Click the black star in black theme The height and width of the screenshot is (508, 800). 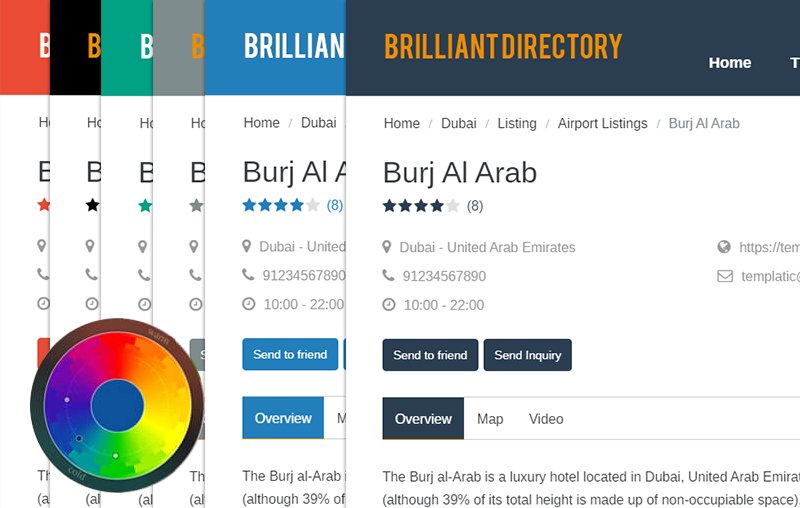[x=92, y=205]
